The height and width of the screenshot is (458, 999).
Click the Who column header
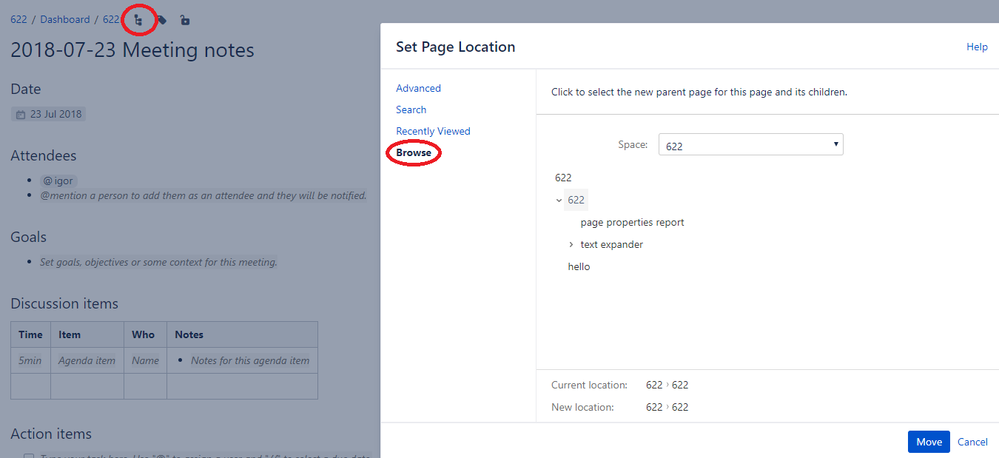click(143, 334)
